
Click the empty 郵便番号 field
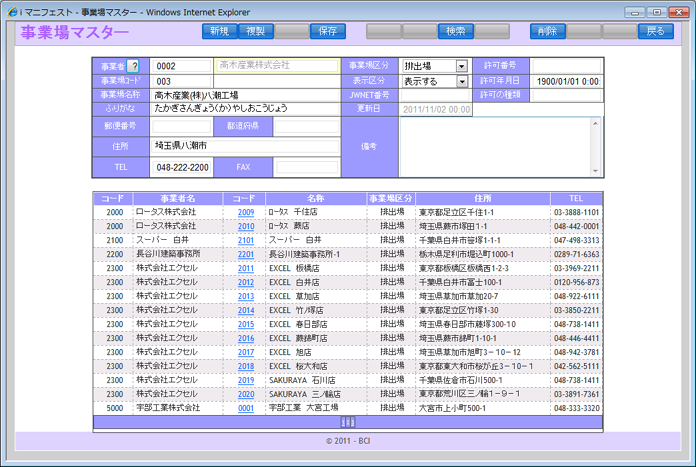coord(182,127)
